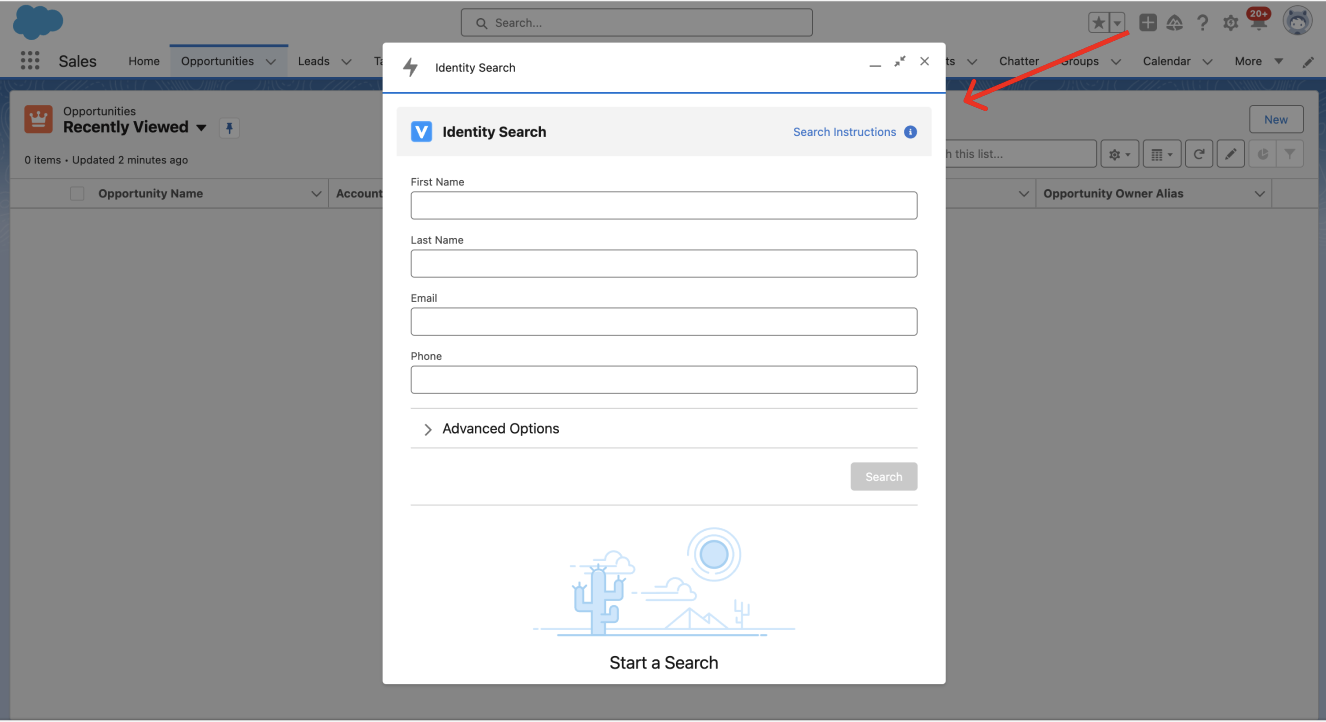This screenshot has width=1326, height=722.
Task: Switch to the Leads tab
Action: (x=313, y=61)
